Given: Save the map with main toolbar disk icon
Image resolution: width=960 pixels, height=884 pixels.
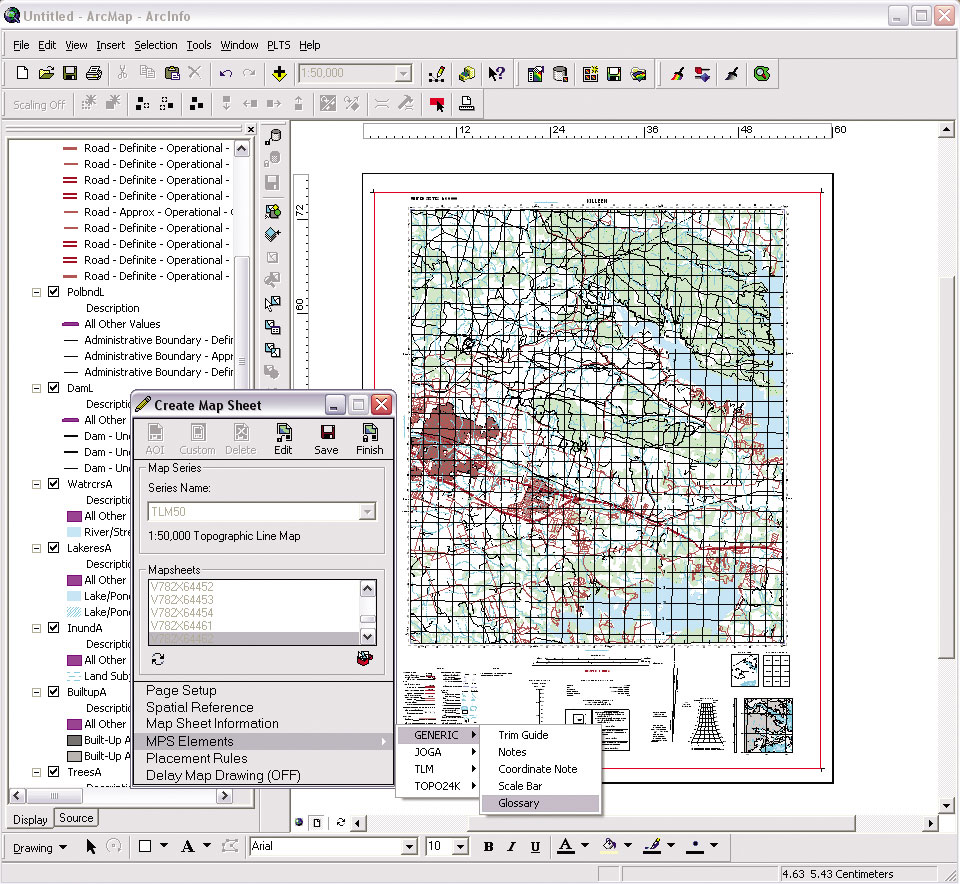Looking at the screenshot, I should click(70, 73).
